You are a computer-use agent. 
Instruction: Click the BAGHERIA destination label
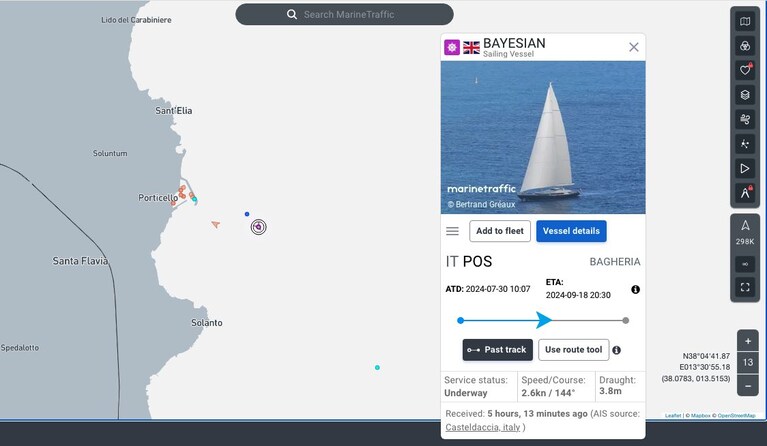point(615,262)
